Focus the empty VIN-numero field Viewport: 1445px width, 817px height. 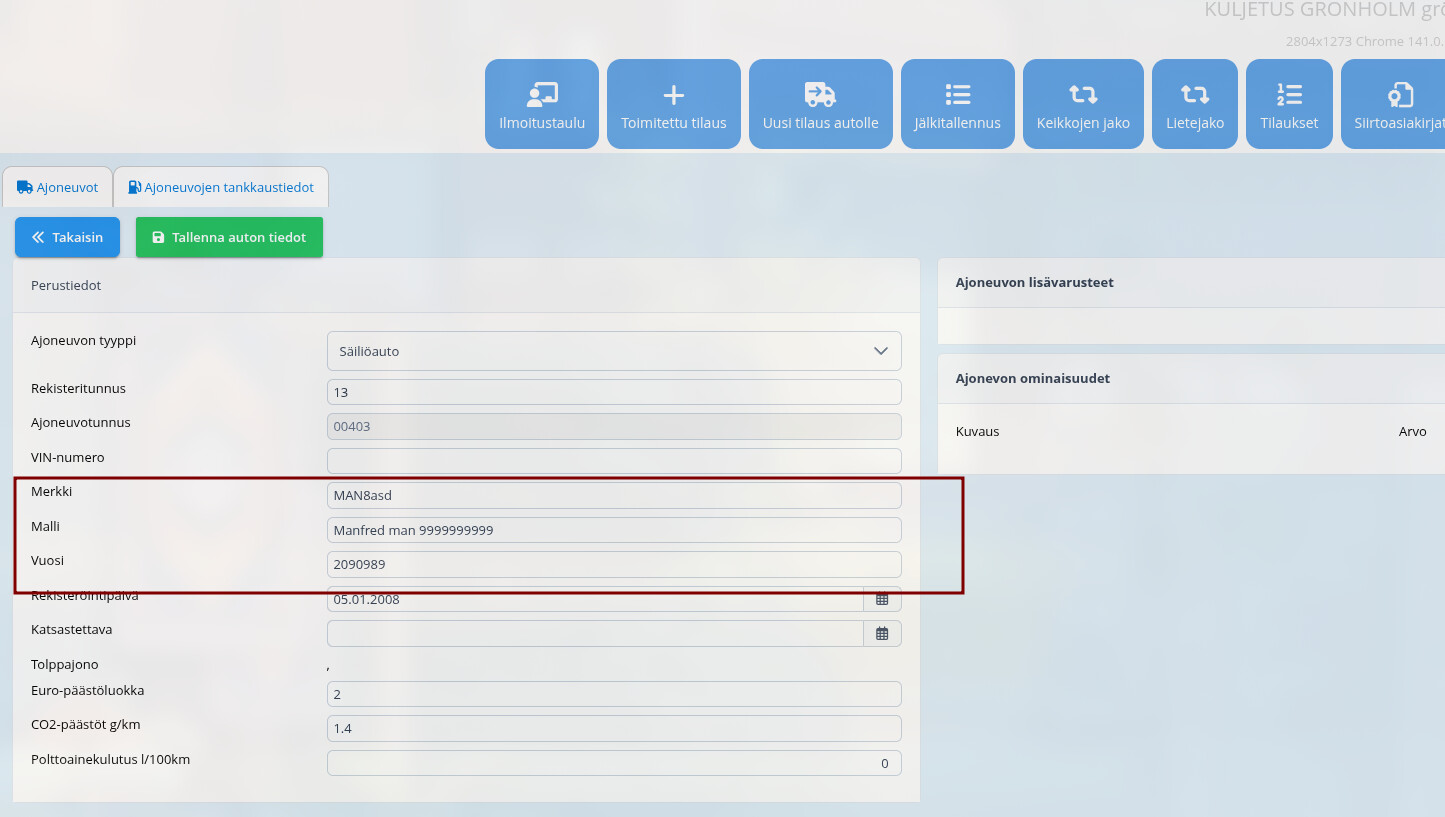(x=614, y=461)
